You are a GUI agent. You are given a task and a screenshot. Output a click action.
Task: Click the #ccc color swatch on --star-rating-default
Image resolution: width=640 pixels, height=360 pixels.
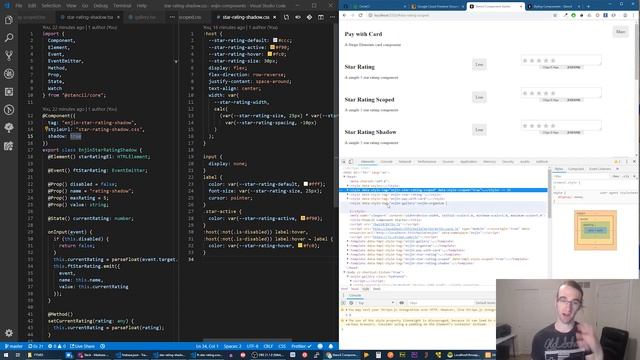click(x=275, y=40)
